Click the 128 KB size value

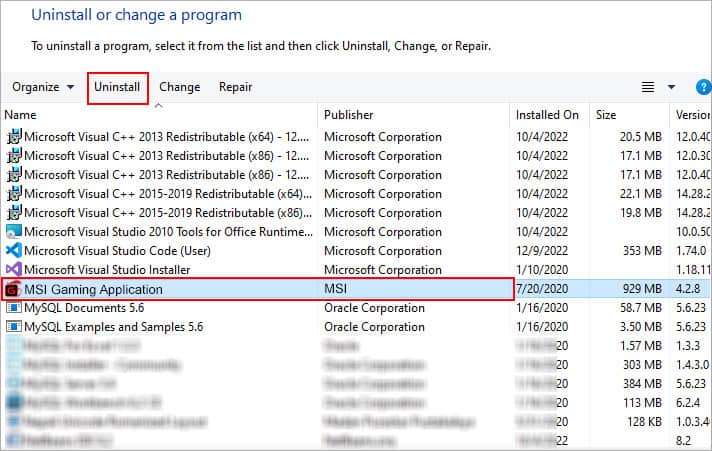[644, 422]
